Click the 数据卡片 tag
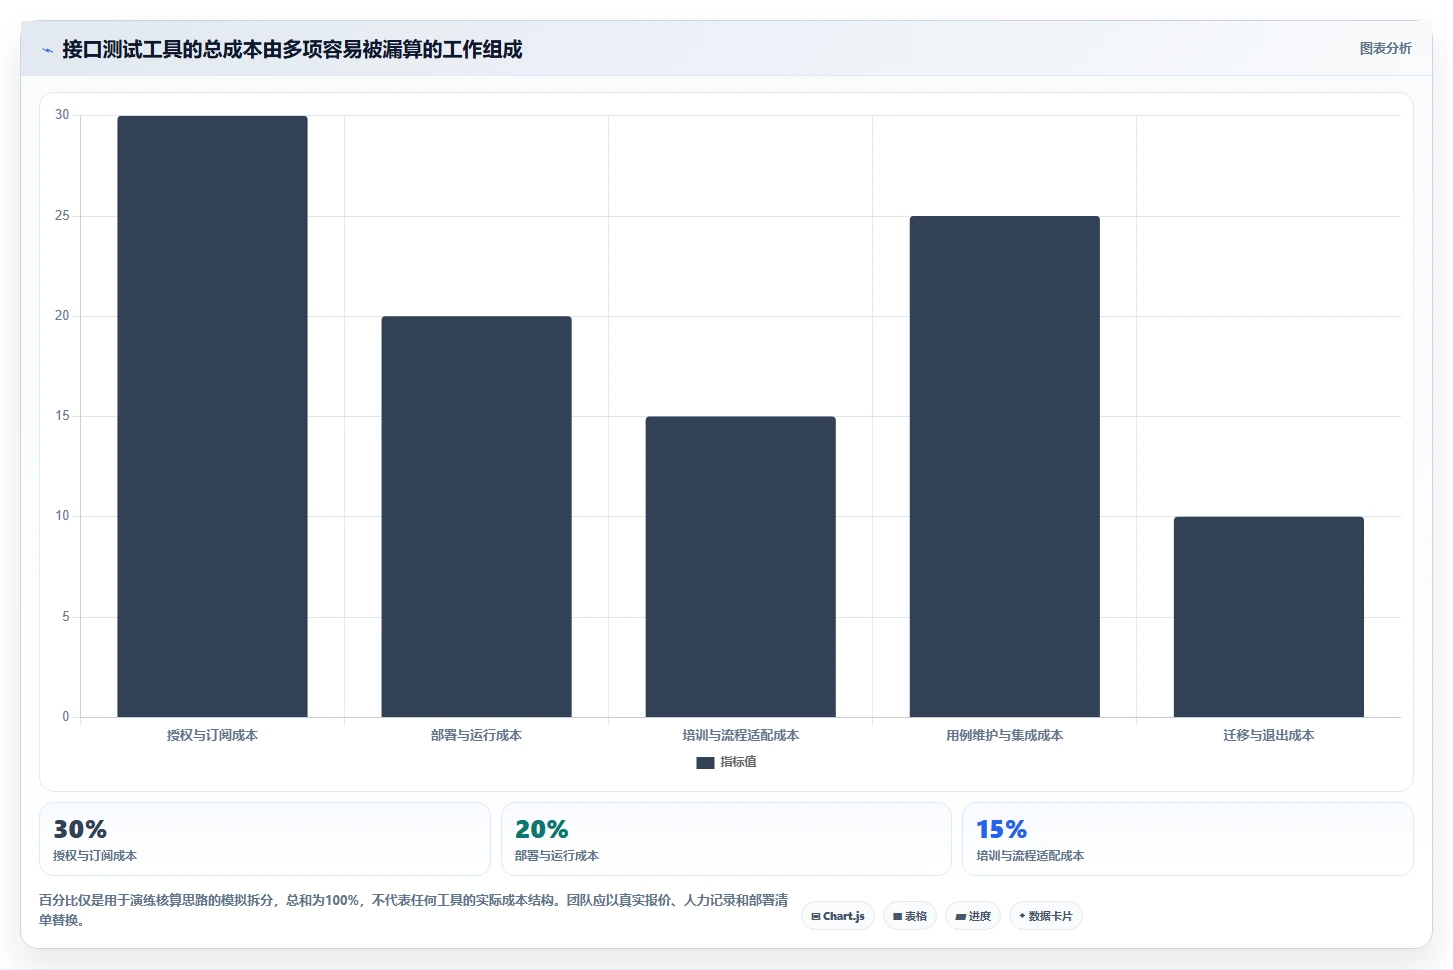This screenshot has height=970, width=1453. click(1046, 916)
